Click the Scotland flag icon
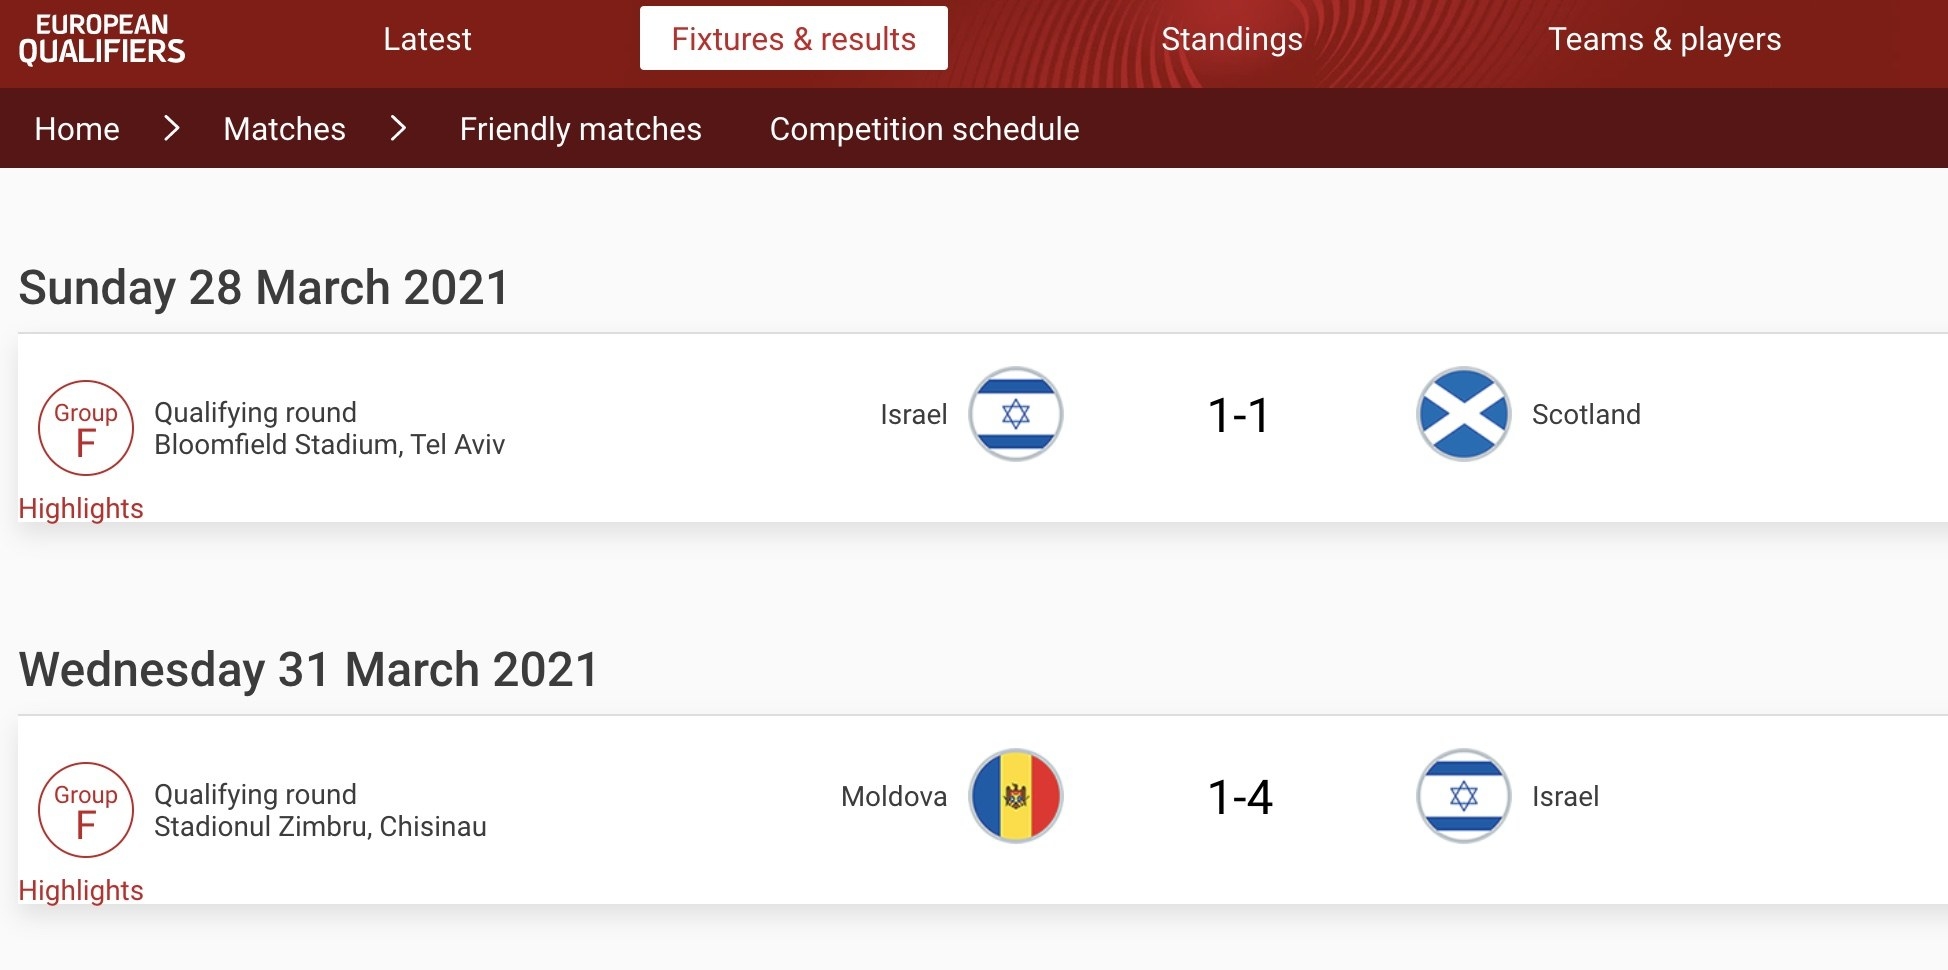 pyautogui.click(x=1463, y=414)
